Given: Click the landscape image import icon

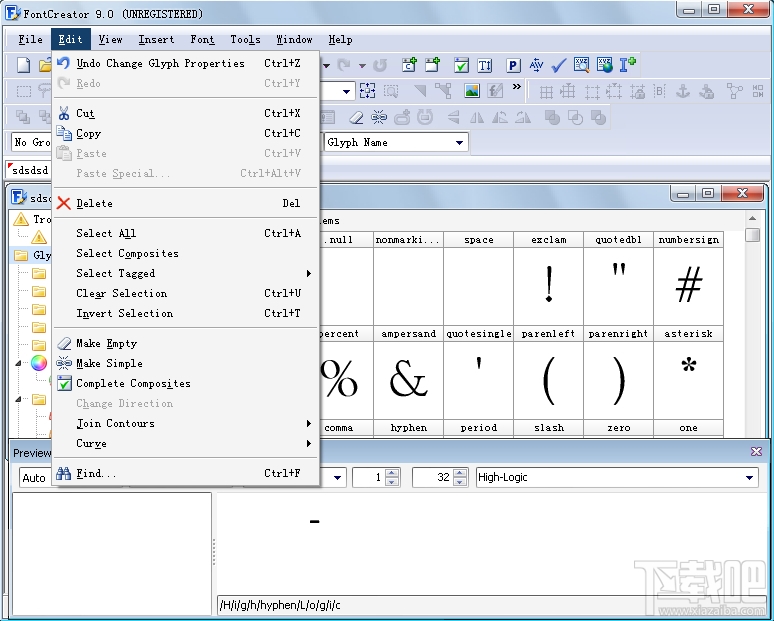Looking at the screenshot, I should [x=472, y=91].
